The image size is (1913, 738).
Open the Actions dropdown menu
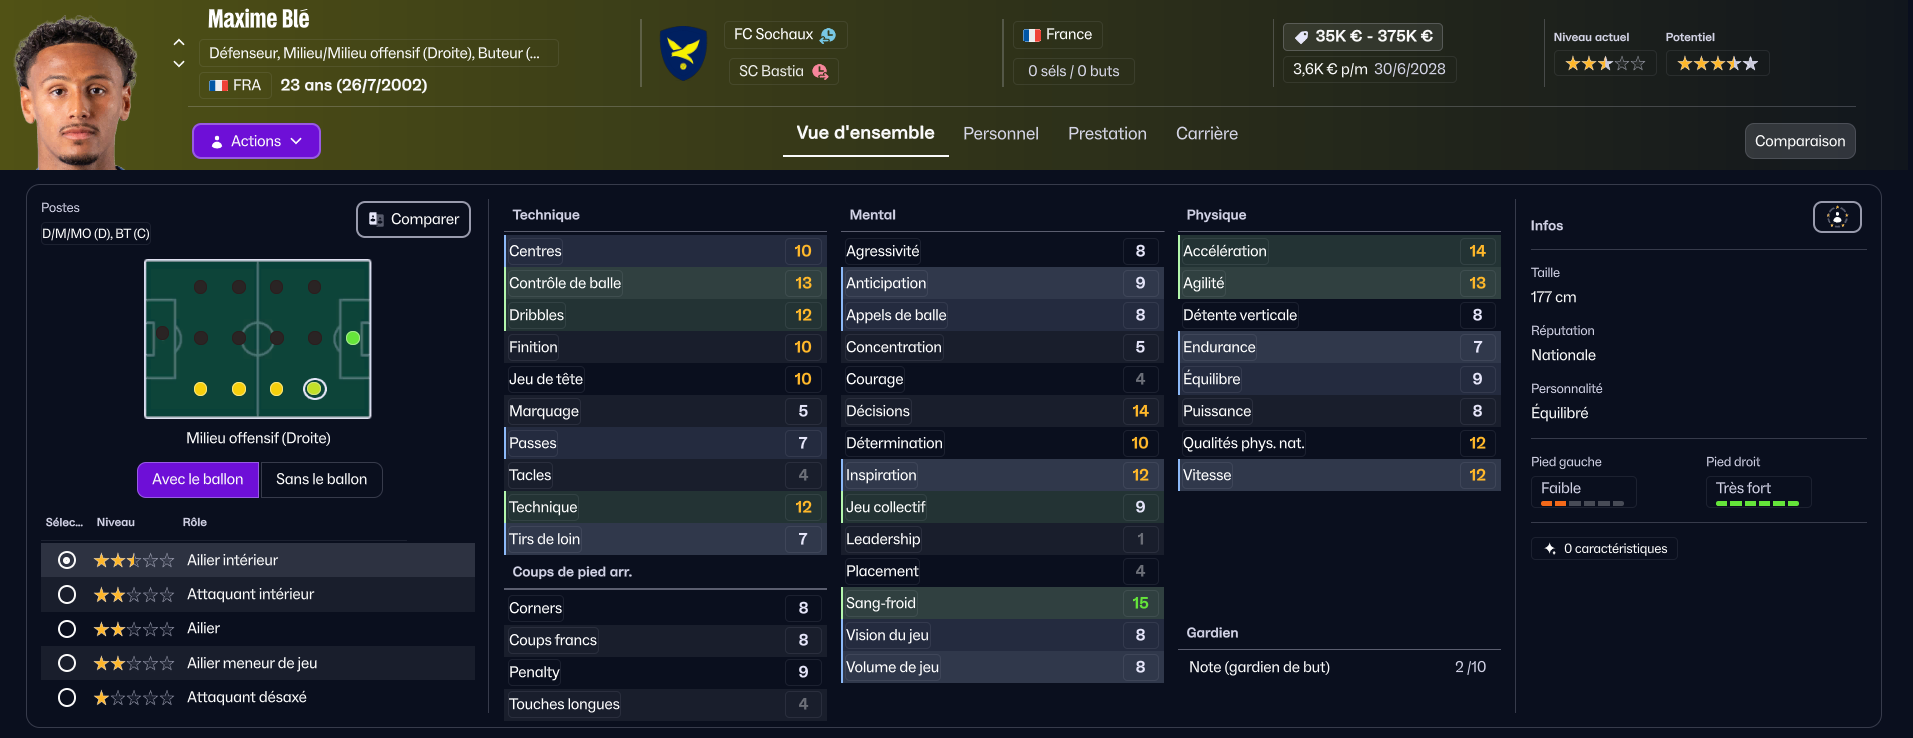pyautogui.click(x=256, y=141)
